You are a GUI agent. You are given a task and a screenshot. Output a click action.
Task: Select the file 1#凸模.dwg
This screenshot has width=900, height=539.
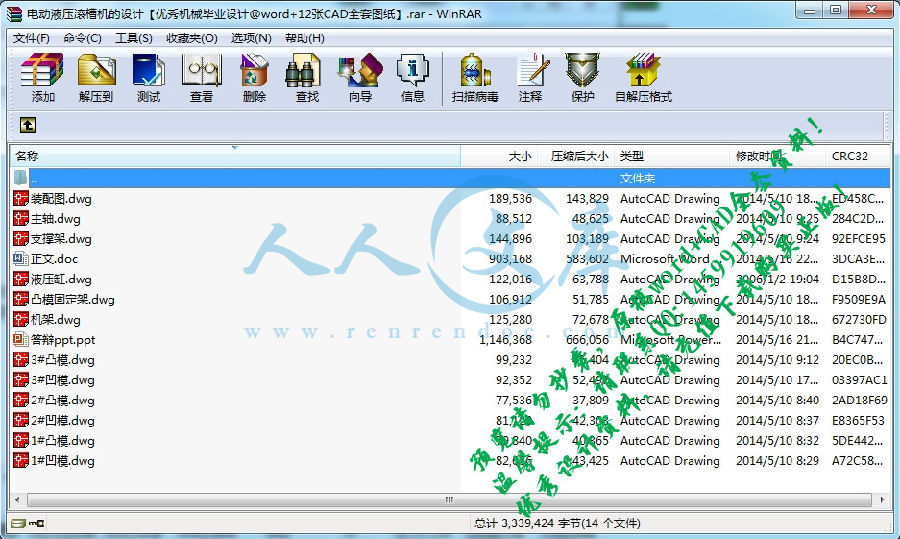click(63, 440)
